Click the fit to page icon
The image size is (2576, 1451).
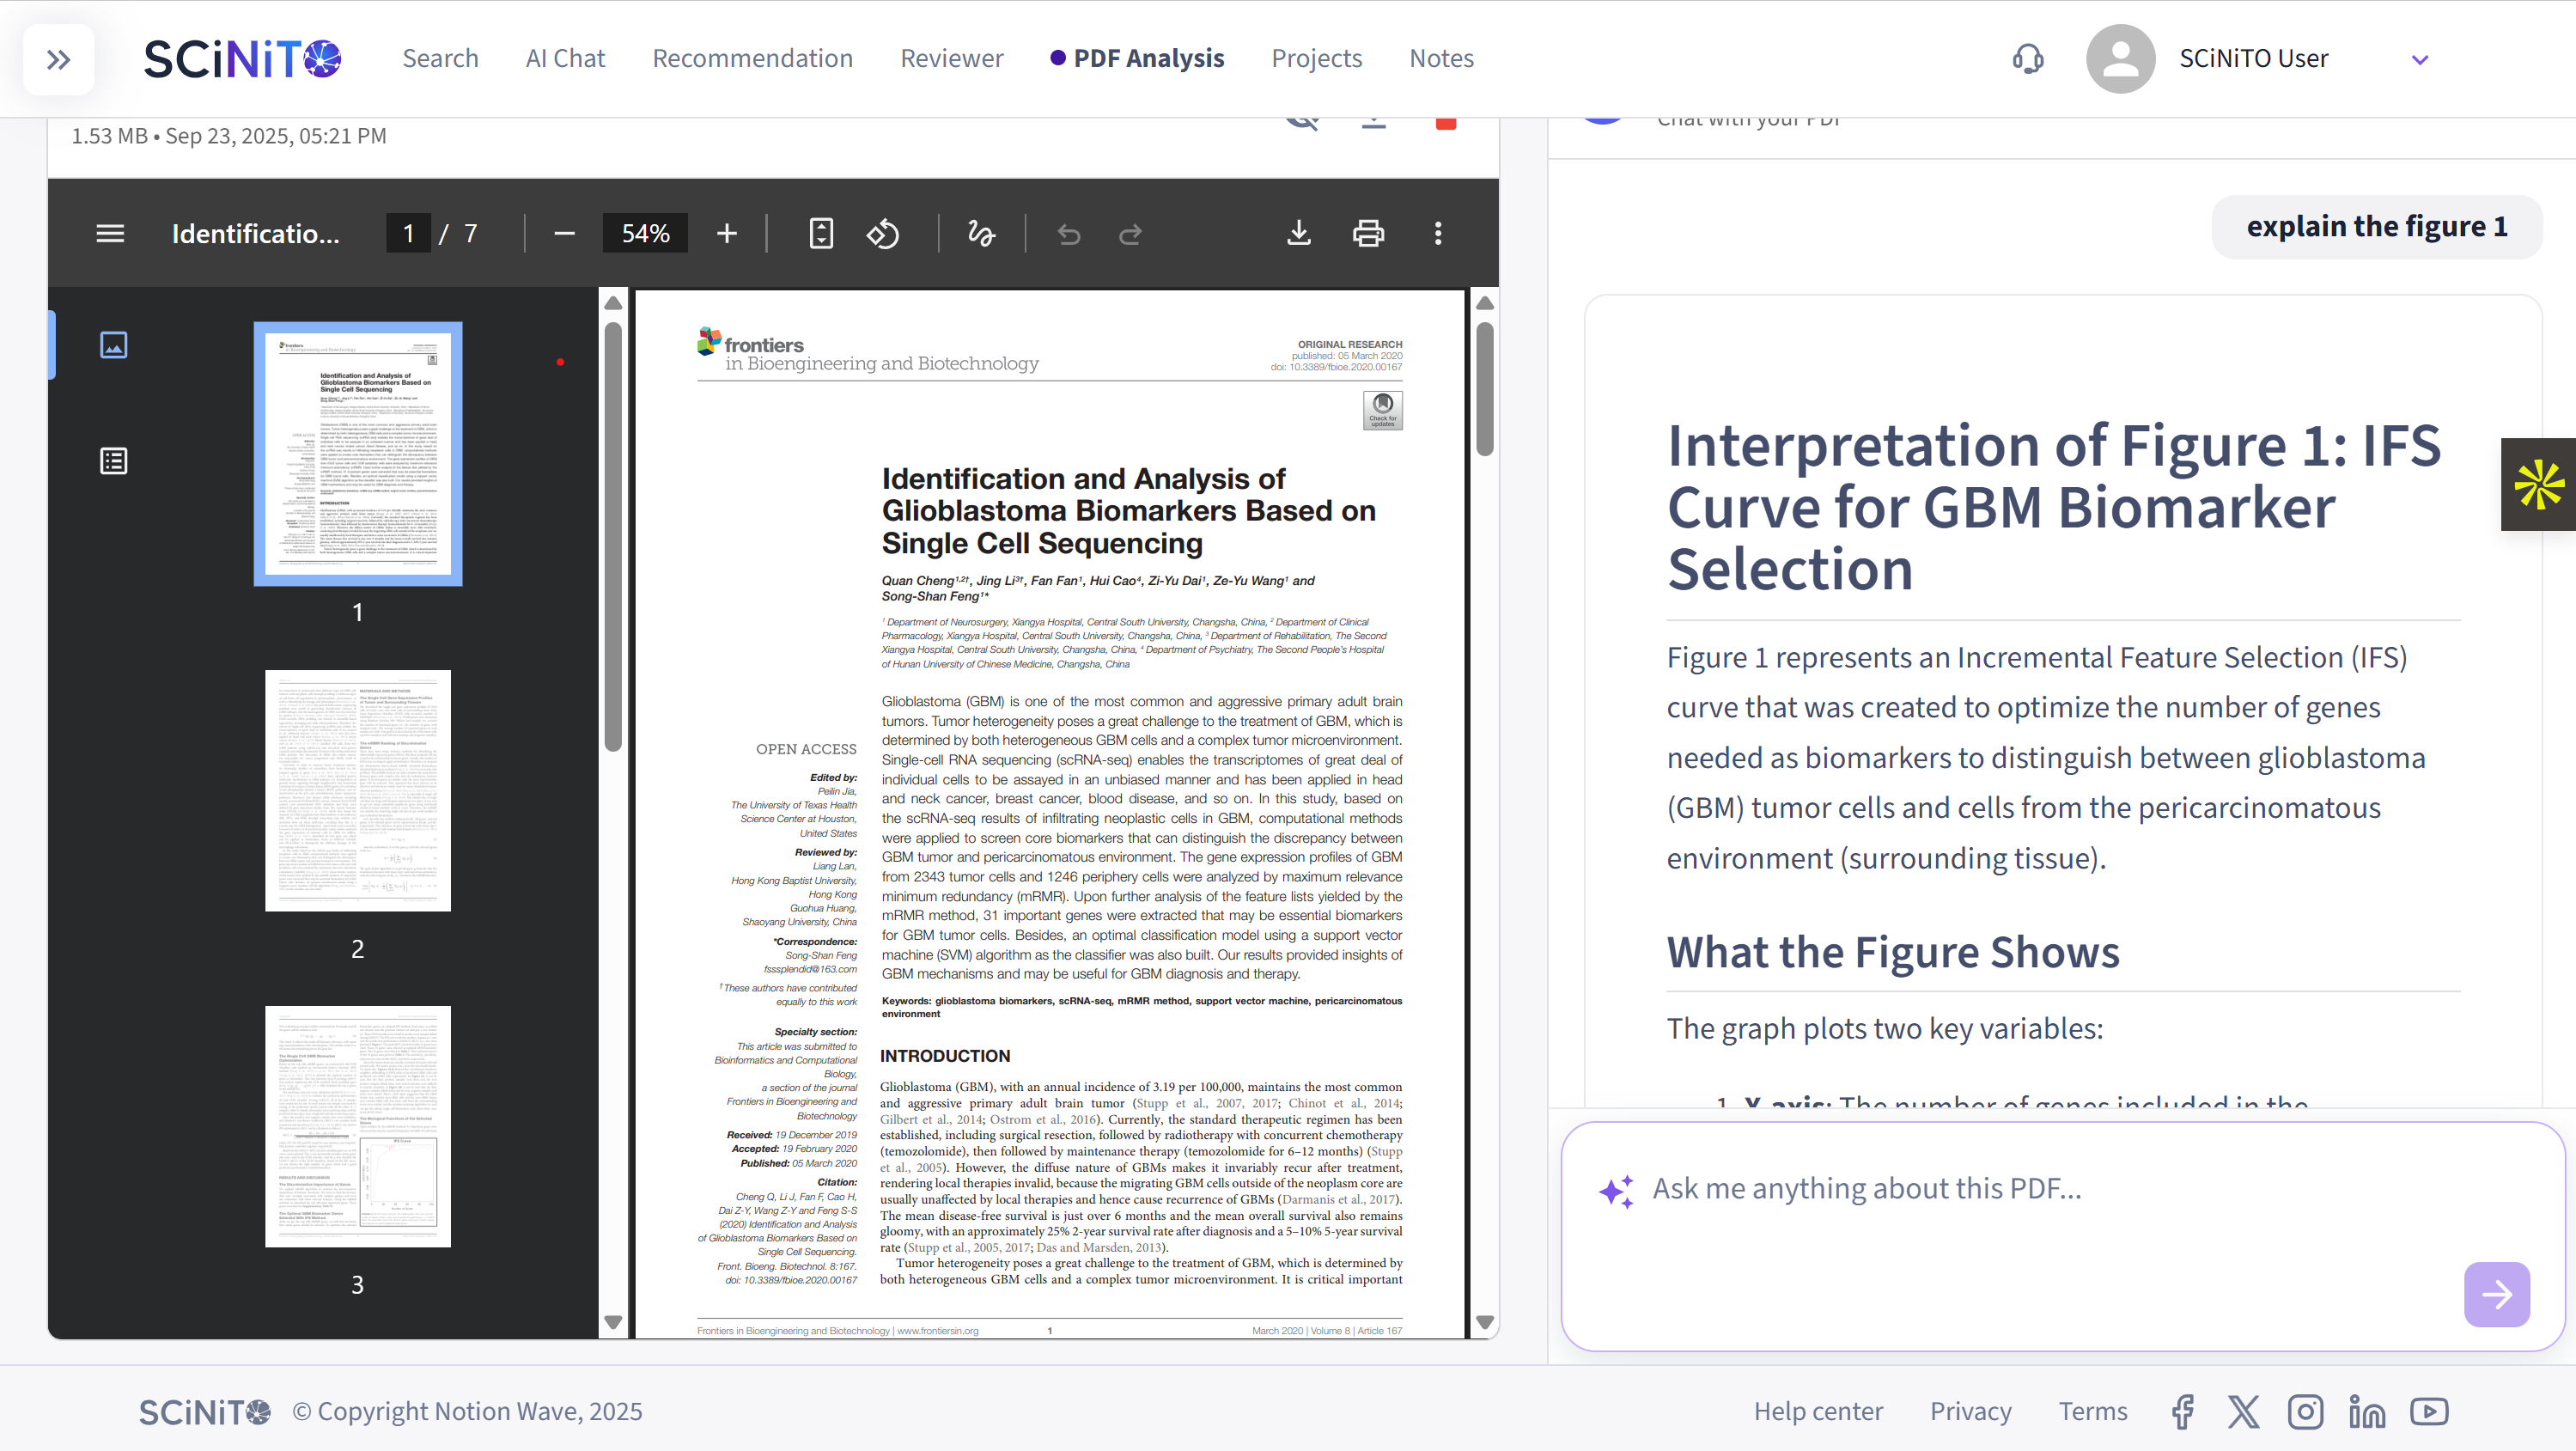tap(820, 234)
